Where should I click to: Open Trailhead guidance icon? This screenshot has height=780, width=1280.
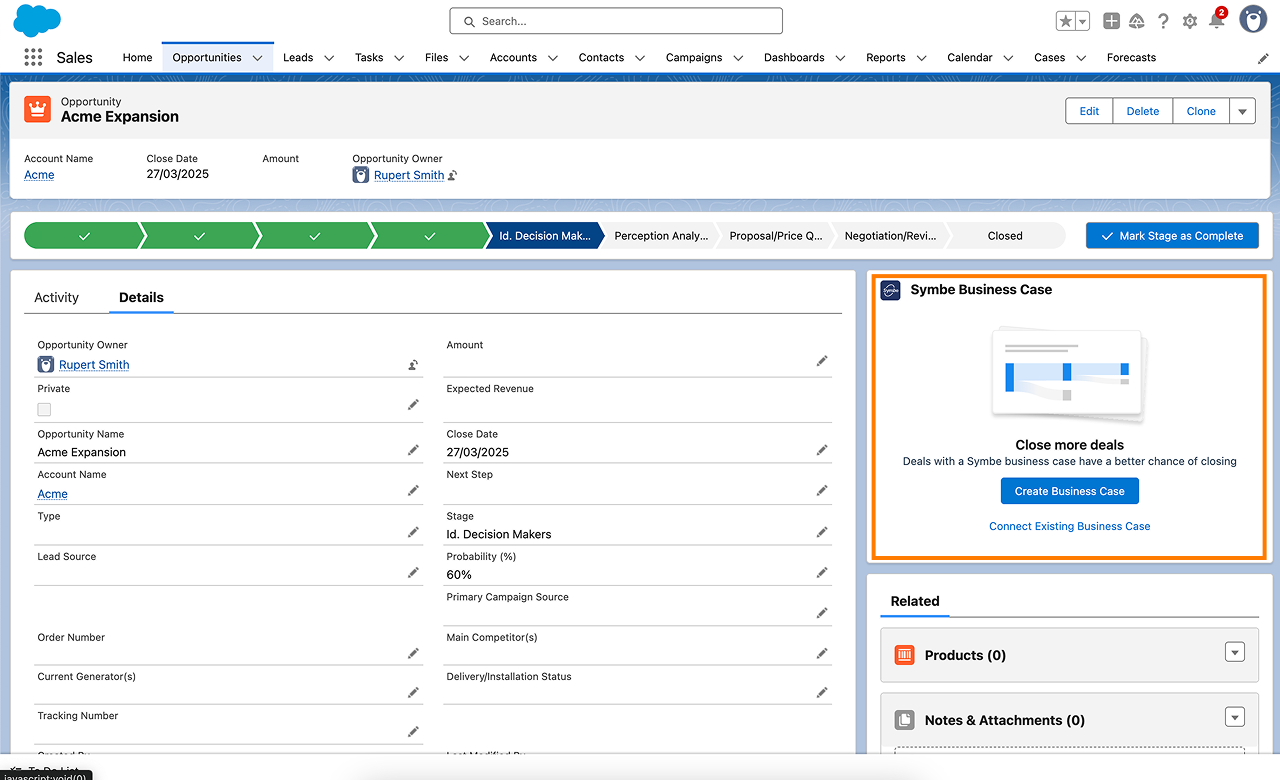(x=1137, y=21)
